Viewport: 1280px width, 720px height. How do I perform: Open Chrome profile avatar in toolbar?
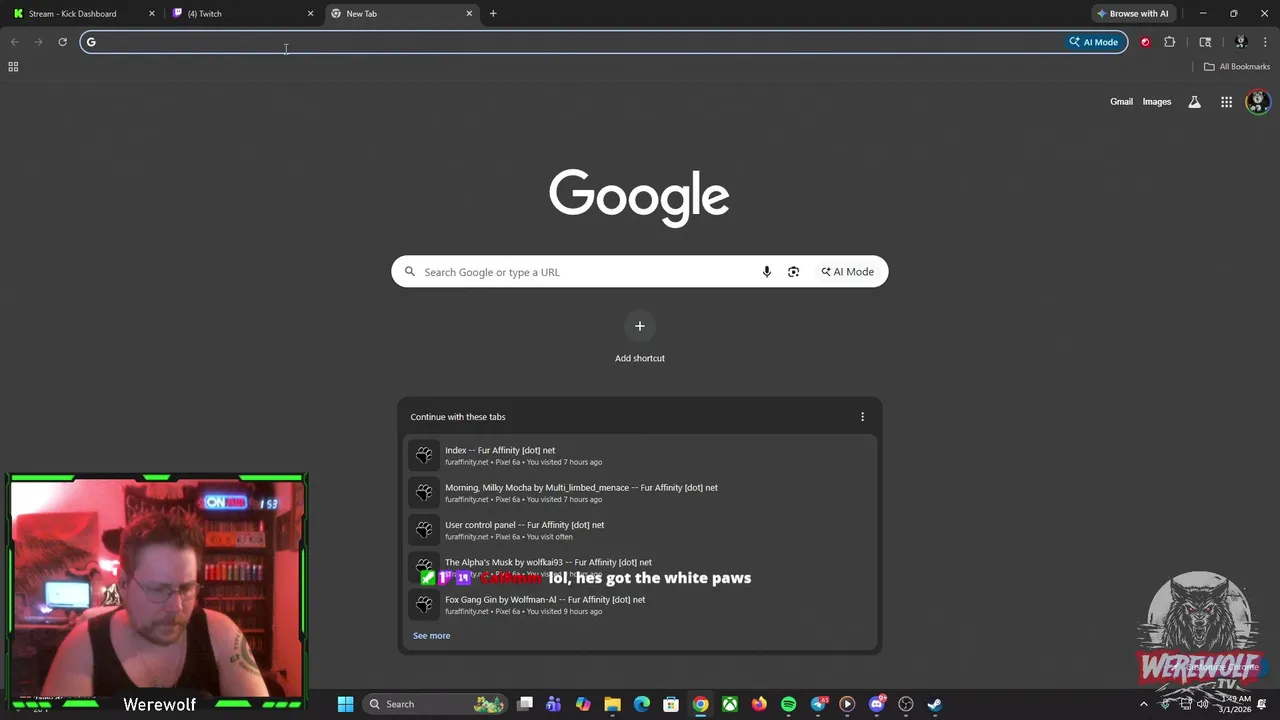[x=1241, y=42]
